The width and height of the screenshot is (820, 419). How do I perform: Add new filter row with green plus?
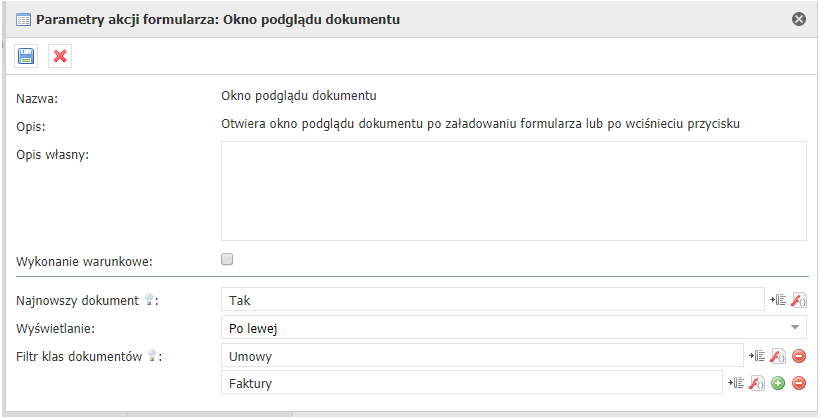pyautogui.click(x=778, y=383)
